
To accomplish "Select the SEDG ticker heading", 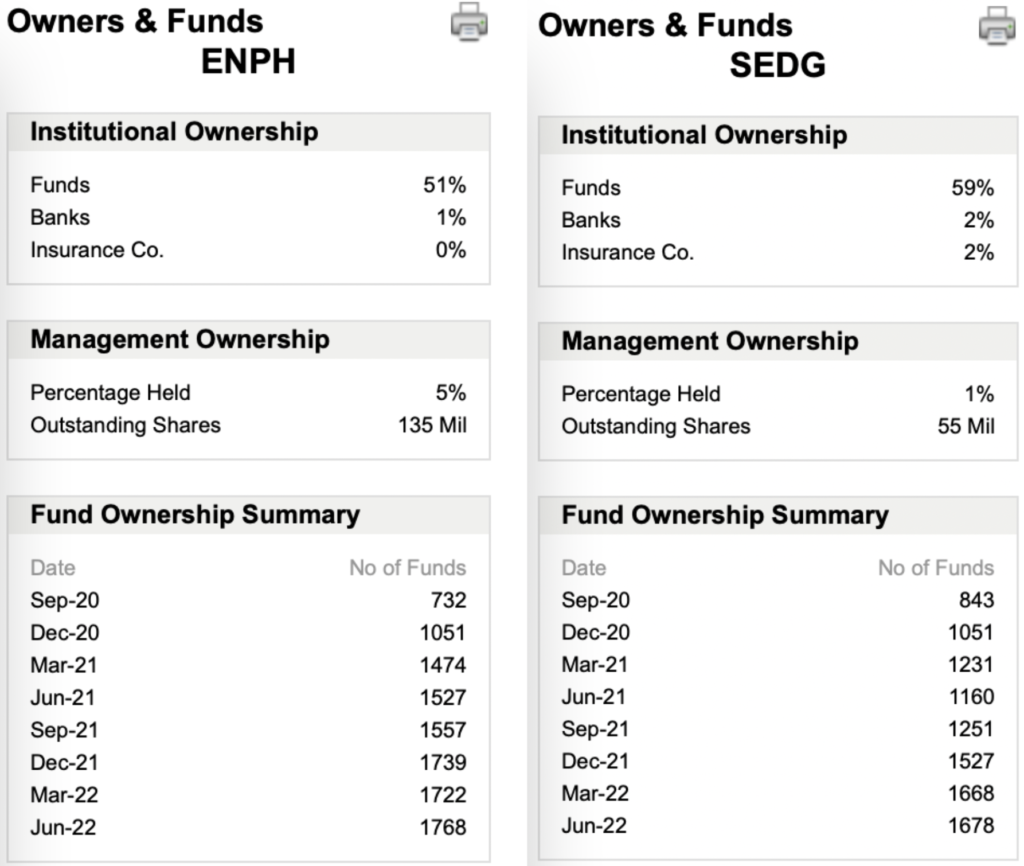I will coord(778,65).
